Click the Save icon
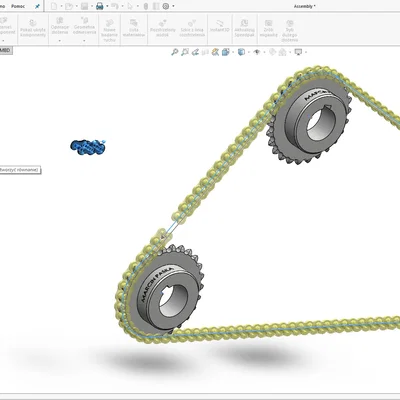This screenshot has height=400, width=400. [84, 6]
